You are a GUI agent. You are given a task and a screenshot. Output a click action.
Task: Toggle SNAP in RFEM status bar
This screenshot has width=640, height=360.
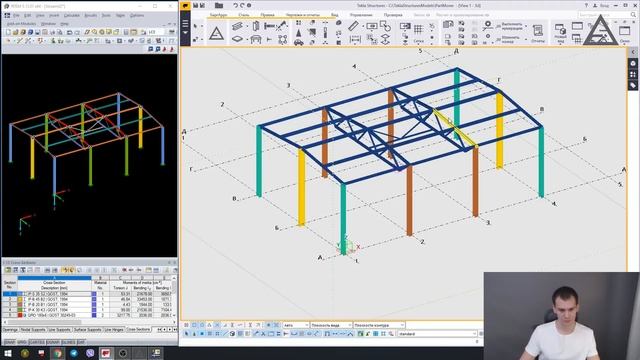coord(9,342)
